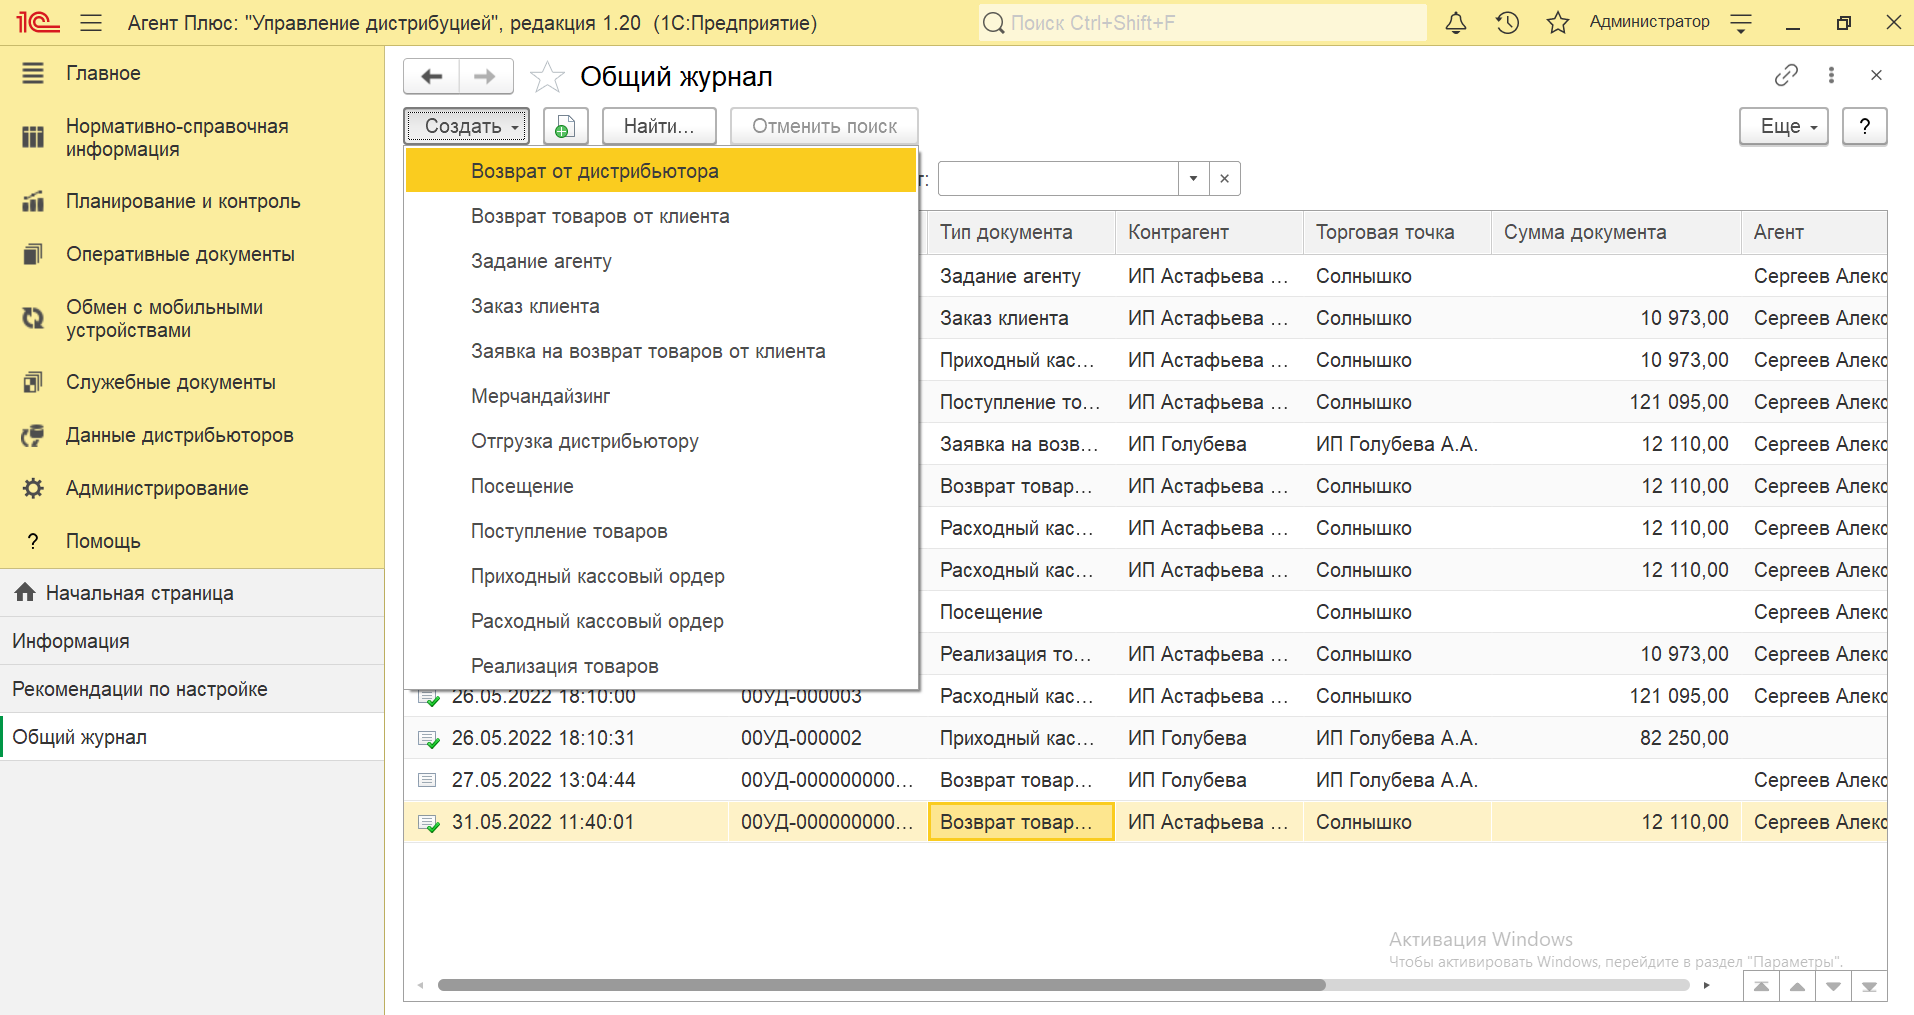Copy link to this journal icon

click(x=1785, y=75)
